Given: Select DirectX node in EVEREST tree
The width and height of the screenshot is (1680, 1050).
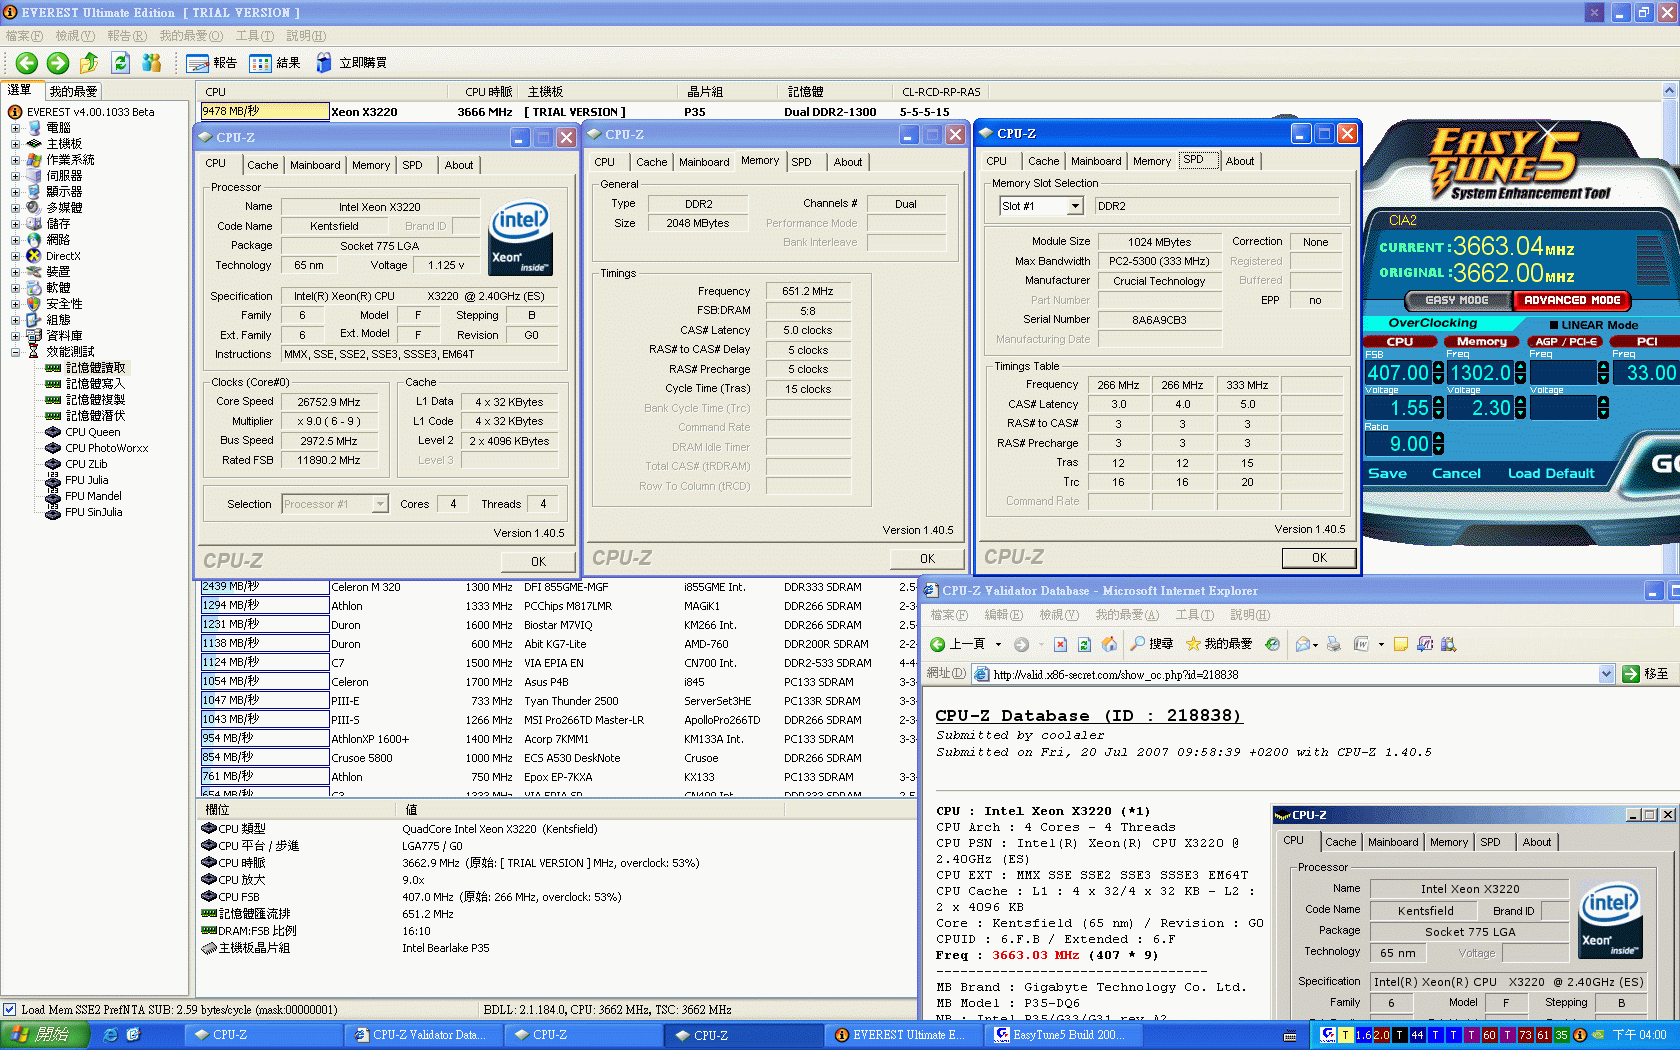Looking at the screenshot, I should pos(63,256).
